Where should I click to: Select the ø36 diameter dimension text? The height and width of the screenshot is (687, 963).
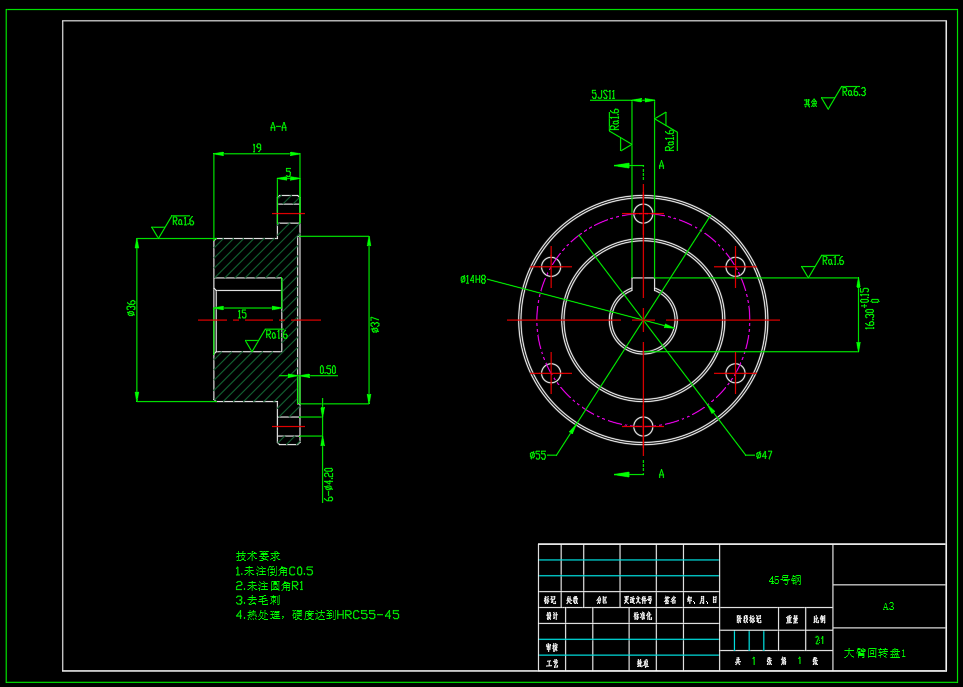coord(131,308)
